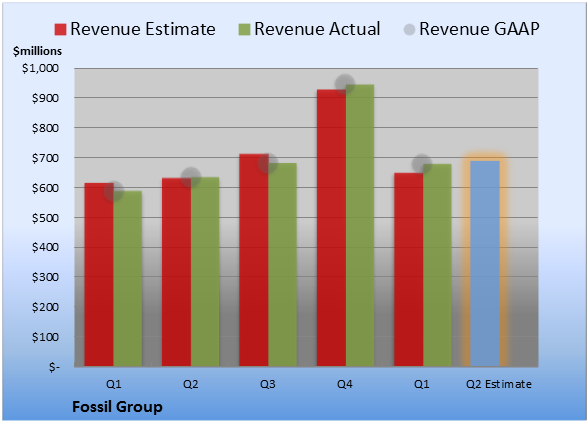
Task: Click the green Revenue Actual legend swatch
Action: 244,29
